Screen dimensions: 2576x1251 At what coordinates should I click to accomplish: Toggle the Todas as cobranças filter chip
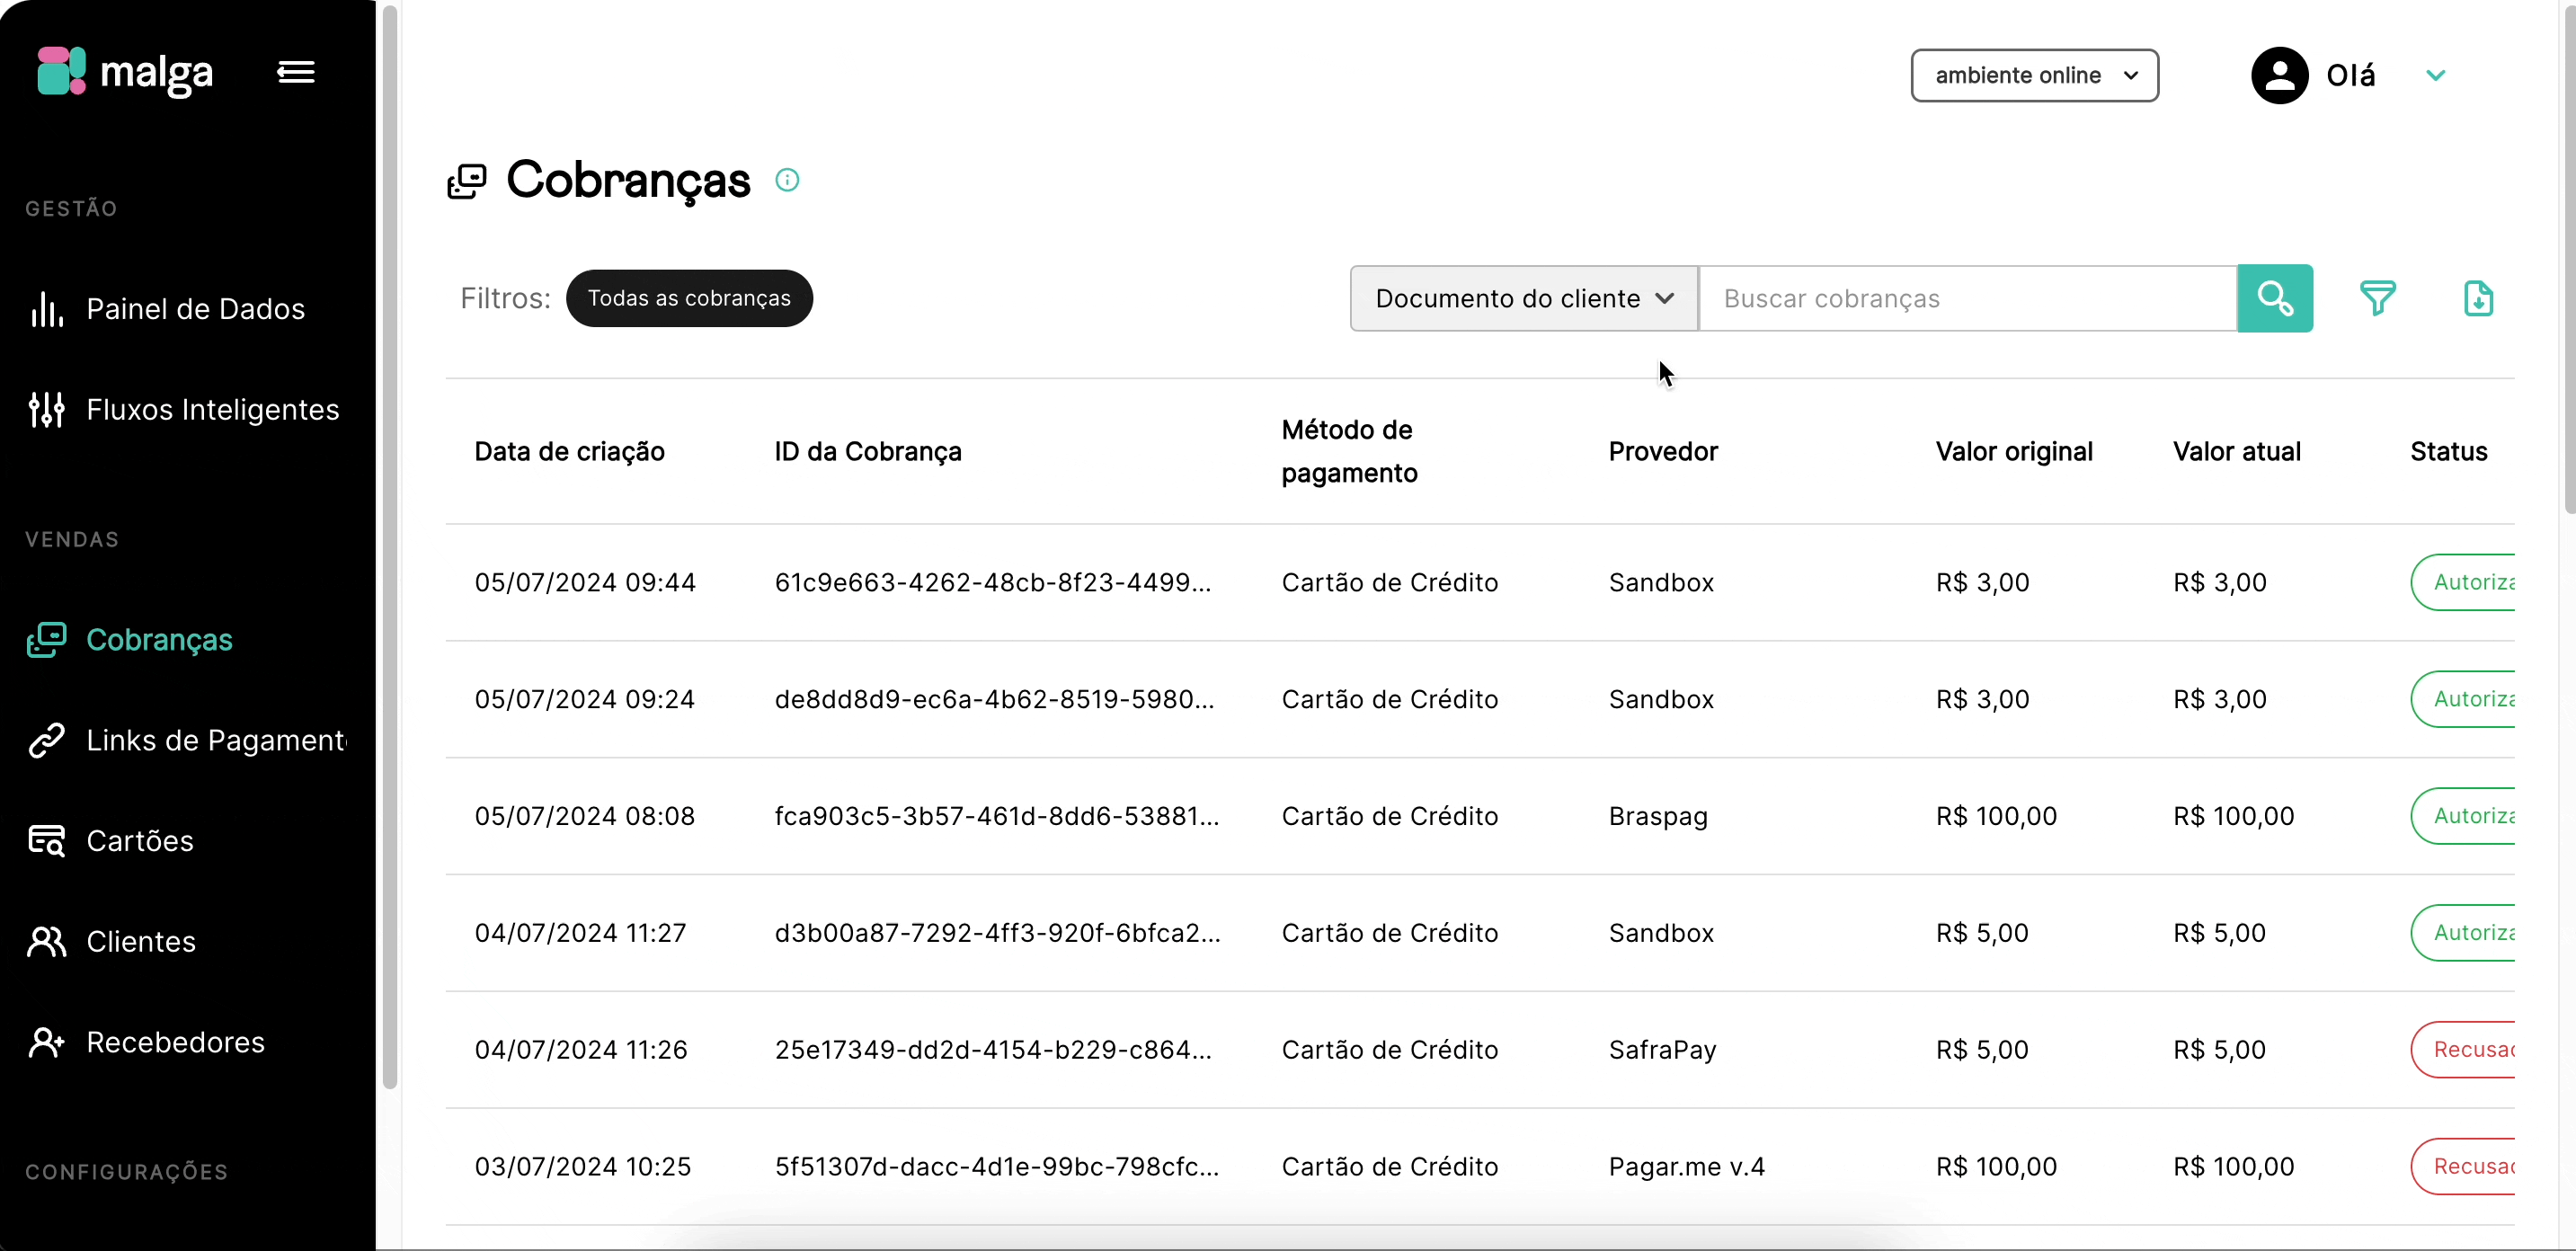click(689, 298)
